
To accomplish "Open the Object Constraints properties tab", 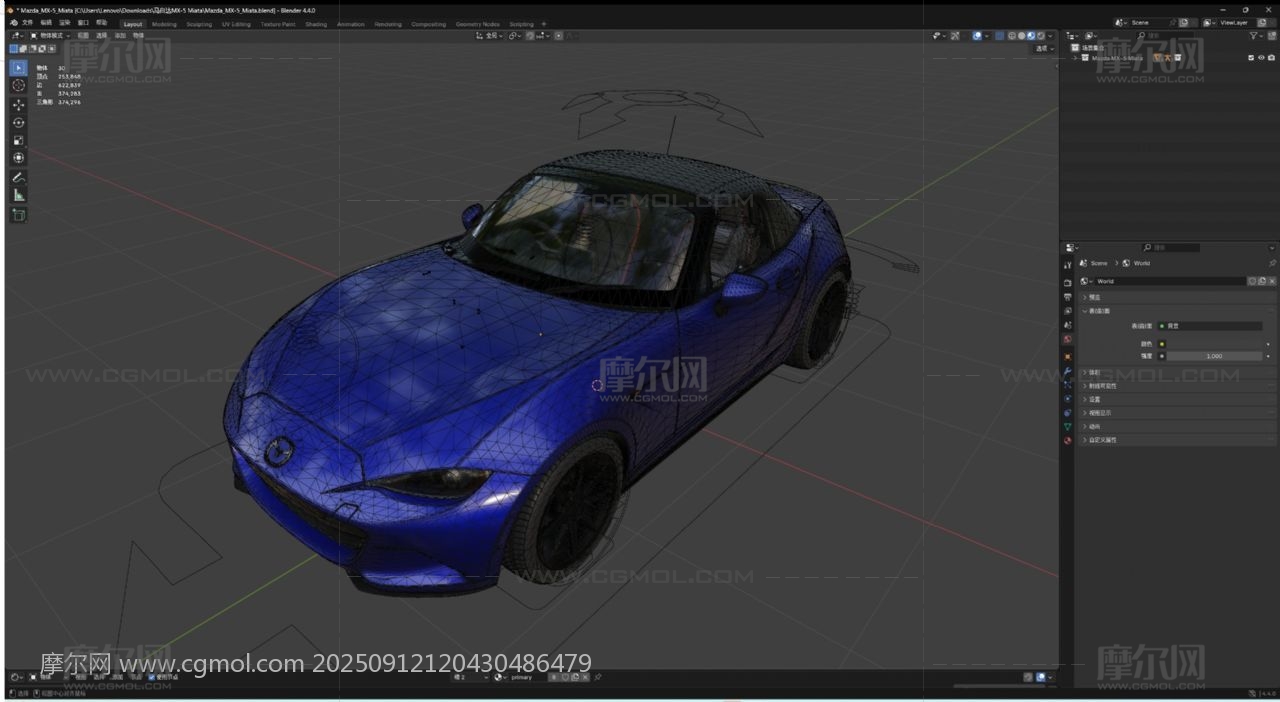I will [x=1068, y=412].
